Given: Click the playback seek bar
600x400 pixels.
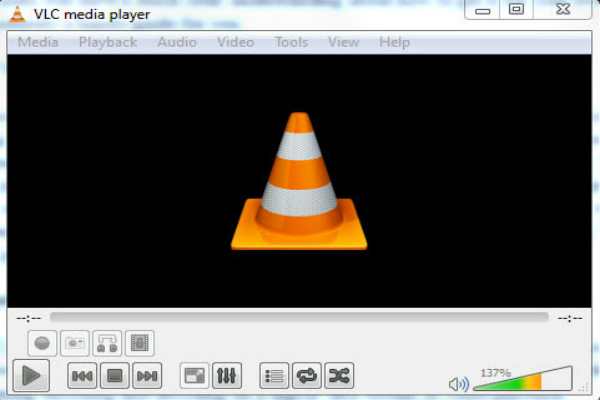Looking at the screenshot, I should (299, 318).
